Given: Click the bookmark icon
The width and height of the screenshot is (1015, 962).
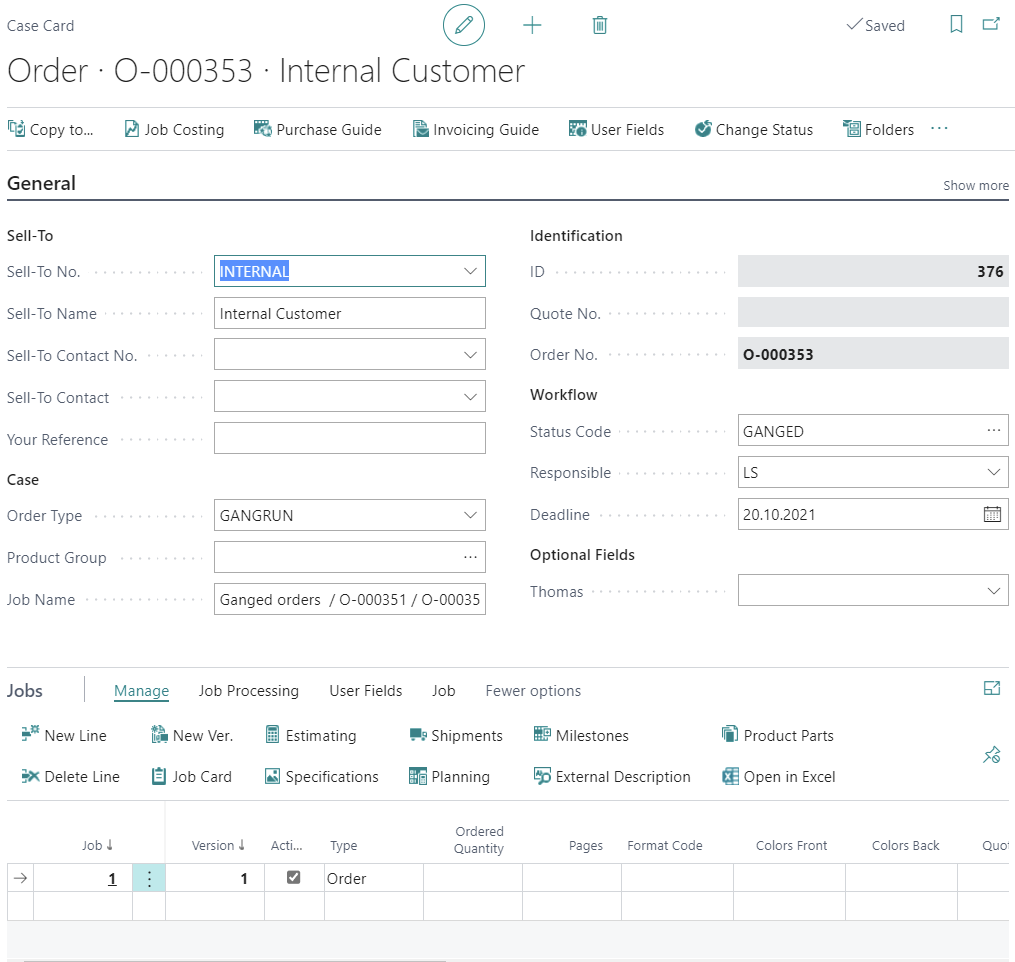Looking at the screenshot, I should [956, 25].
